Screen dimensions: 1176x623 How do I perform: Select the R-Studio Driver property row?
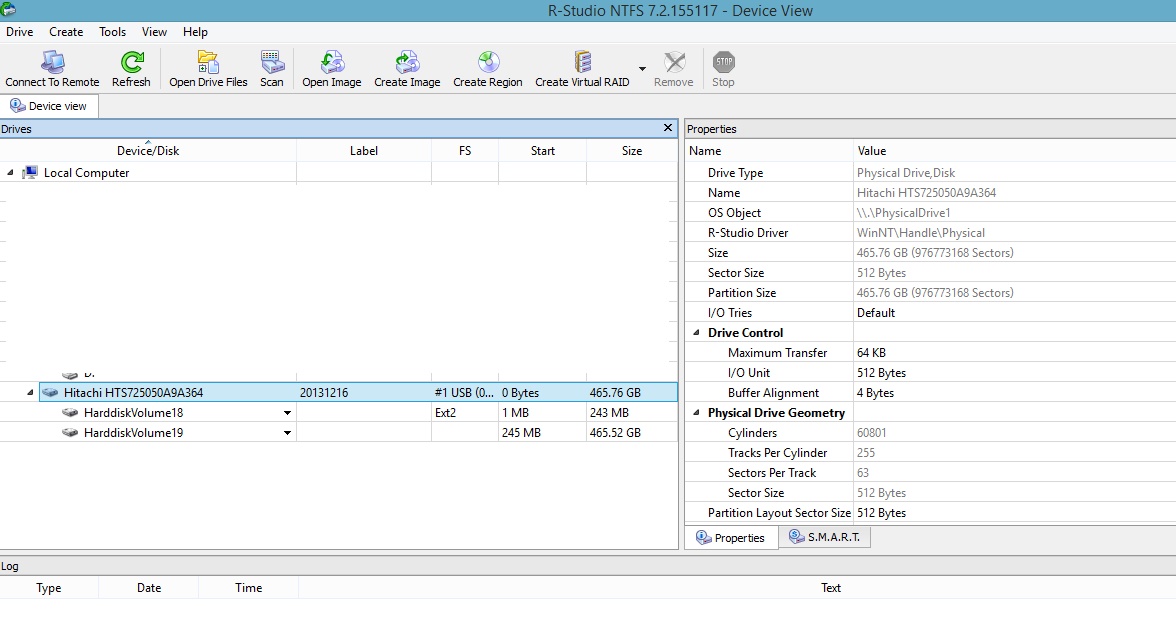(930, 232)
